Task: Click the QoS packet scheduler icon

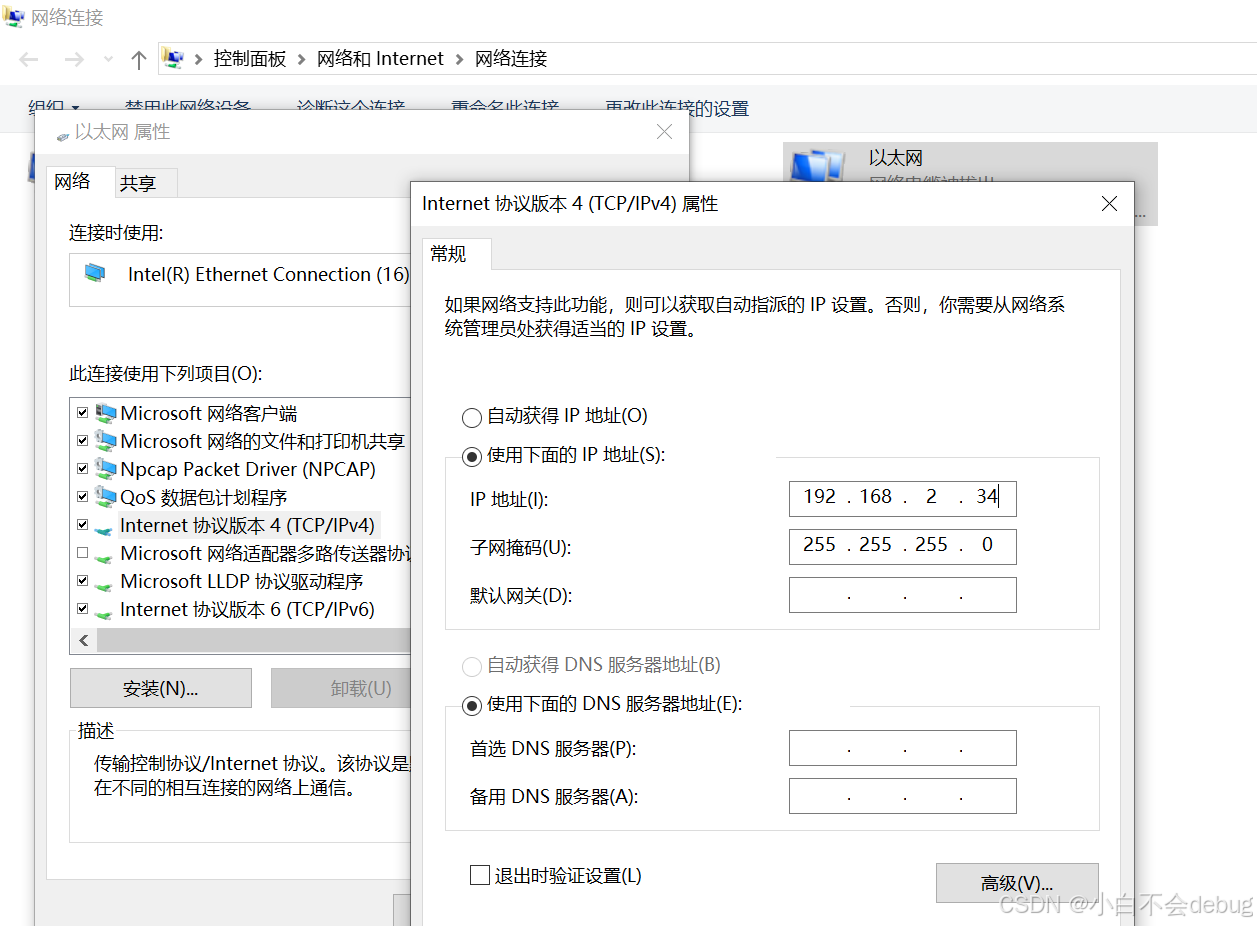Action: (x=105, y=497)
